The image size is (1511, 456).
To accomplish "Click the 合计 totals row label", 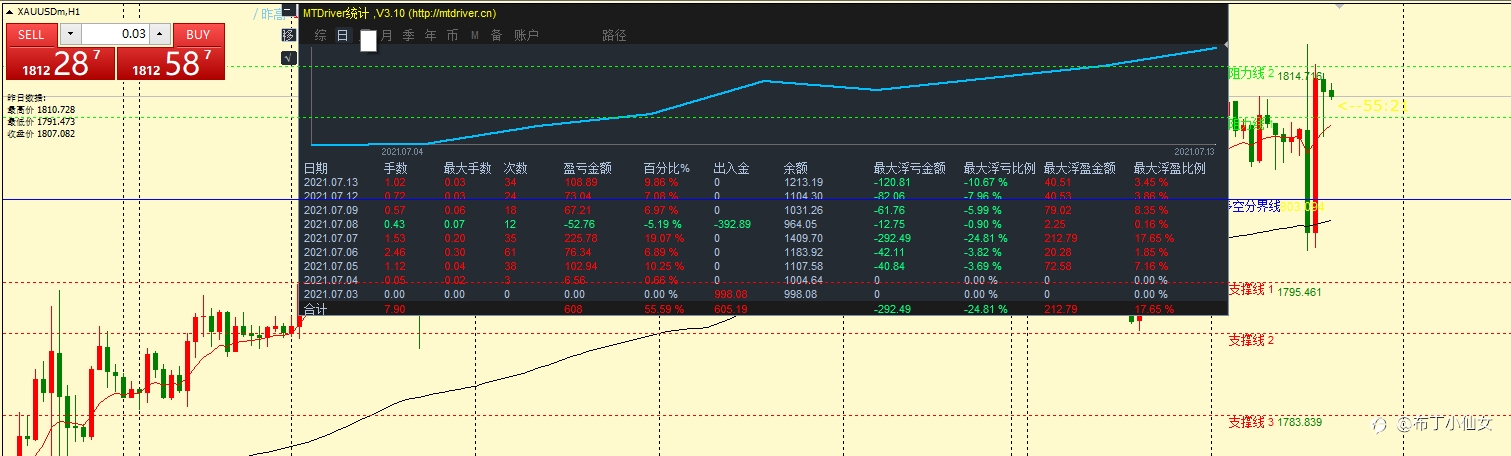I will click(x=315, y=309).
